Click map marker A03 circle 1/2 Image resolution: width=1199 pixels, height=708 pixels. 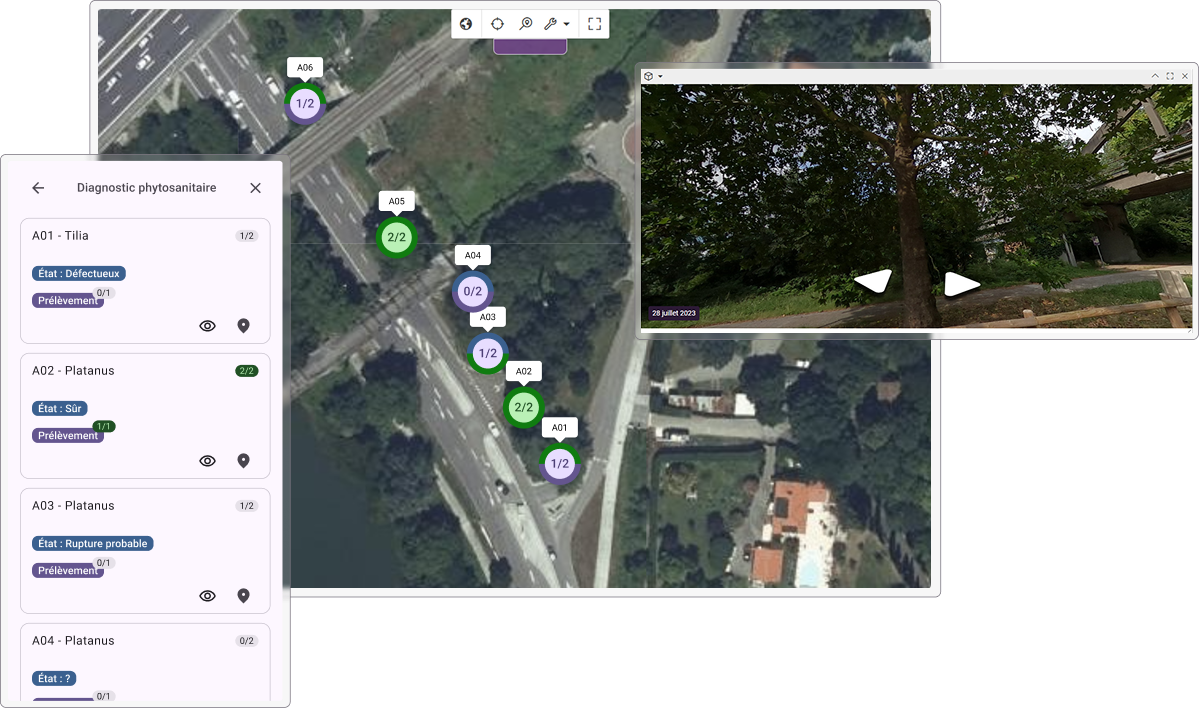click(x=488, y=353)
